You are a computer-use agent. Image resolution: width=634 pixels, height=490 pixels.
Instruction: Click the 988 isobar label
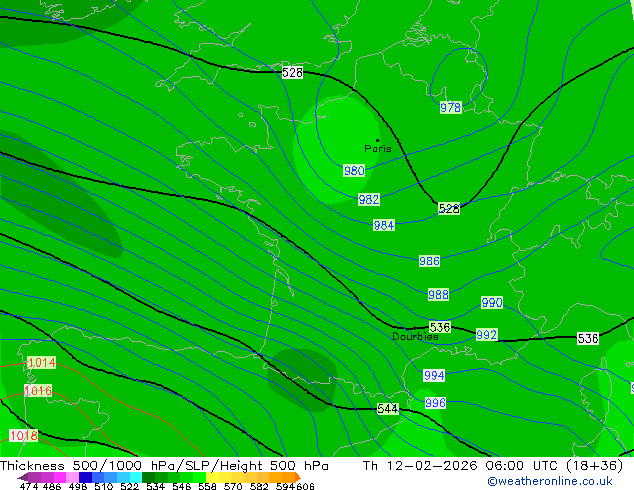[438, 294]
